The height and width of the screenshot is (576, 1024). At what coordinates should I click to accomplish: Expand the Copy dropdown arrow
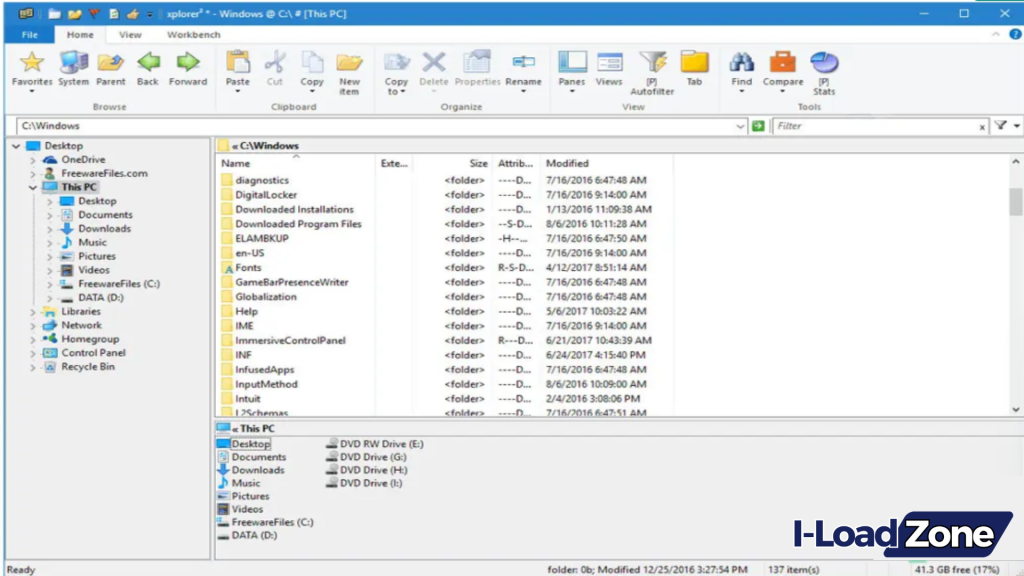311,92
